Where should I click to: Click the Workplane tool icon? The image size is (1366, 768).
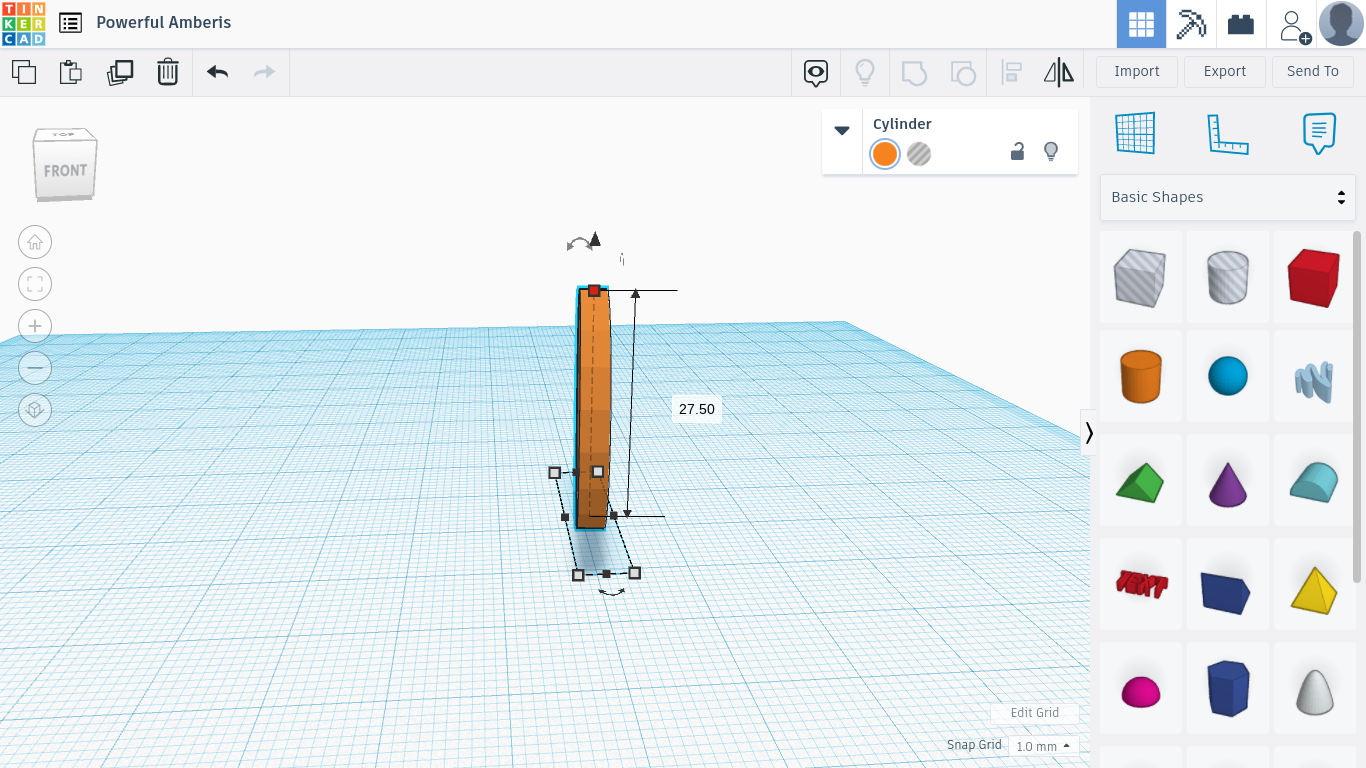coord(1136,133)
